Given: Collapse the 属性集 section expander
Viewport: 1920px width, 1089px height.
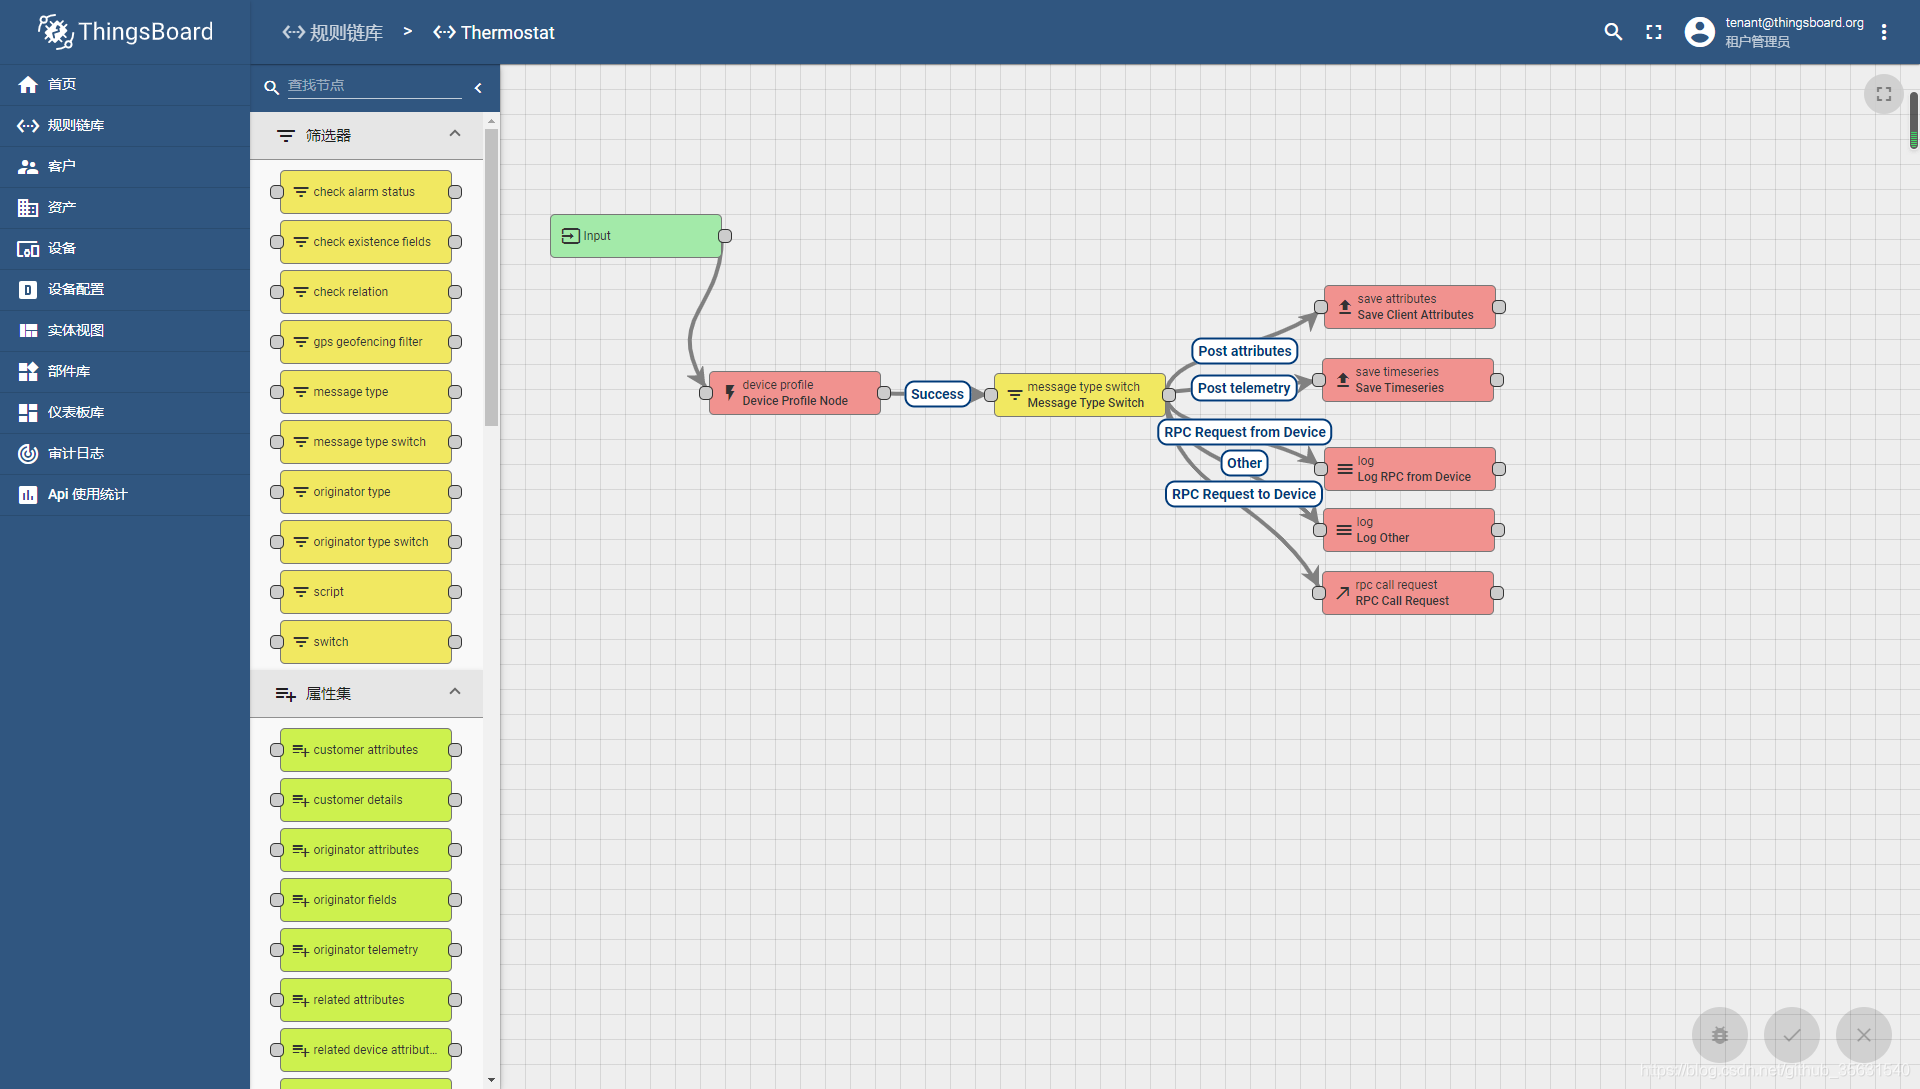Looking at the screenshot, I should coord(452,691).
